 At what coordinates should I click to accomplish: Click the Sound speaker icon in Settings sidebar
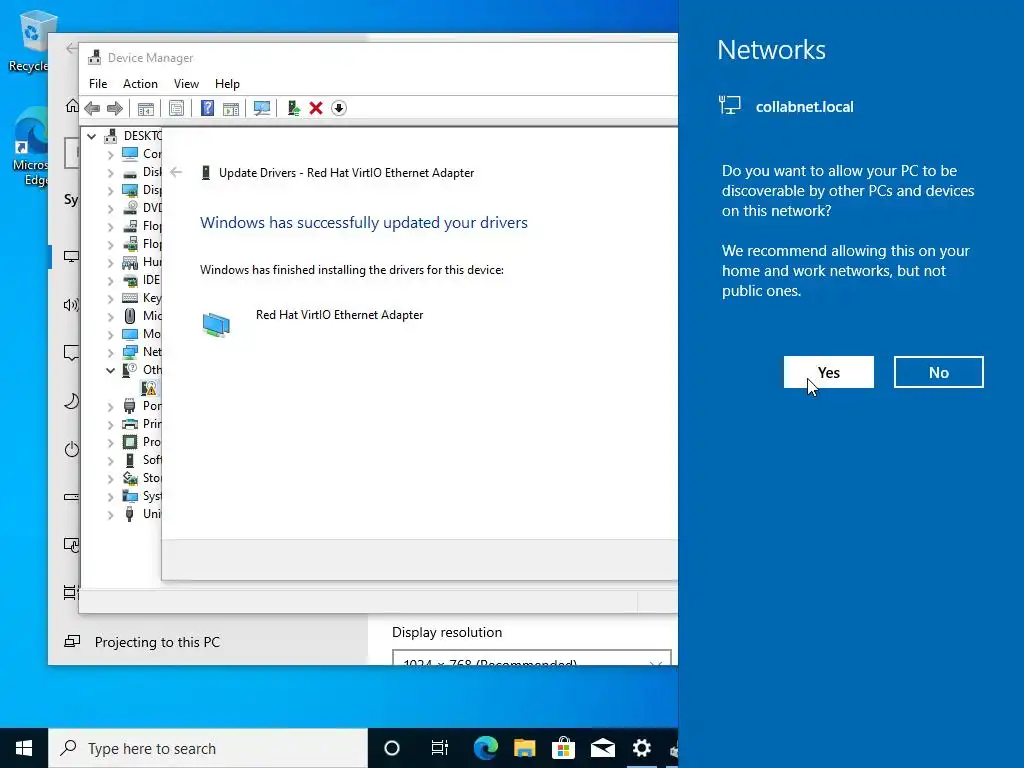click(x=71, y=304)
